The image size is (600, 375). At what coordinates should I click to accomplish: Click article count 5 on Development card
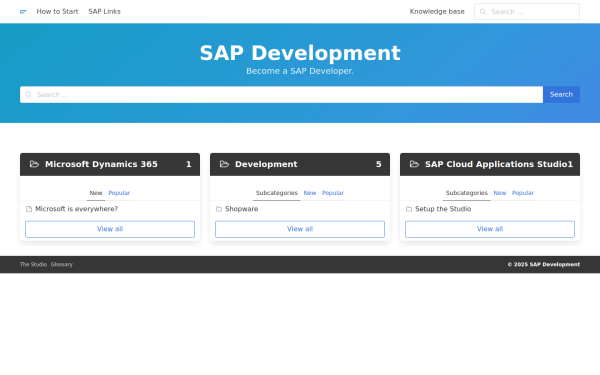tap(378, 164)
